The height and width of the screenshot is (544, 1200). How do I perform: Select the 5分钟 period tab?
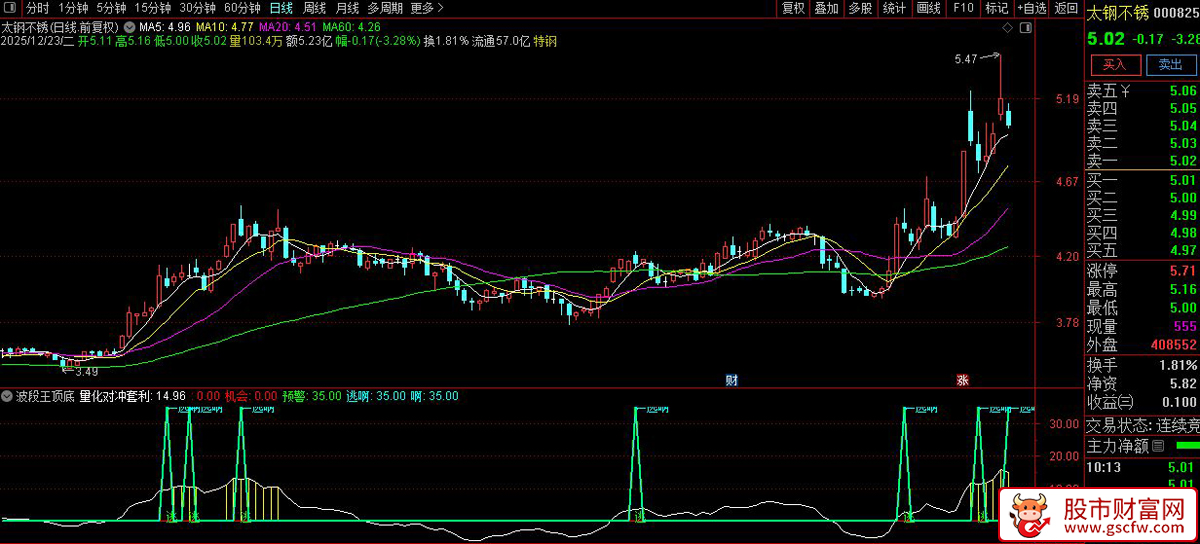(111, 8)
